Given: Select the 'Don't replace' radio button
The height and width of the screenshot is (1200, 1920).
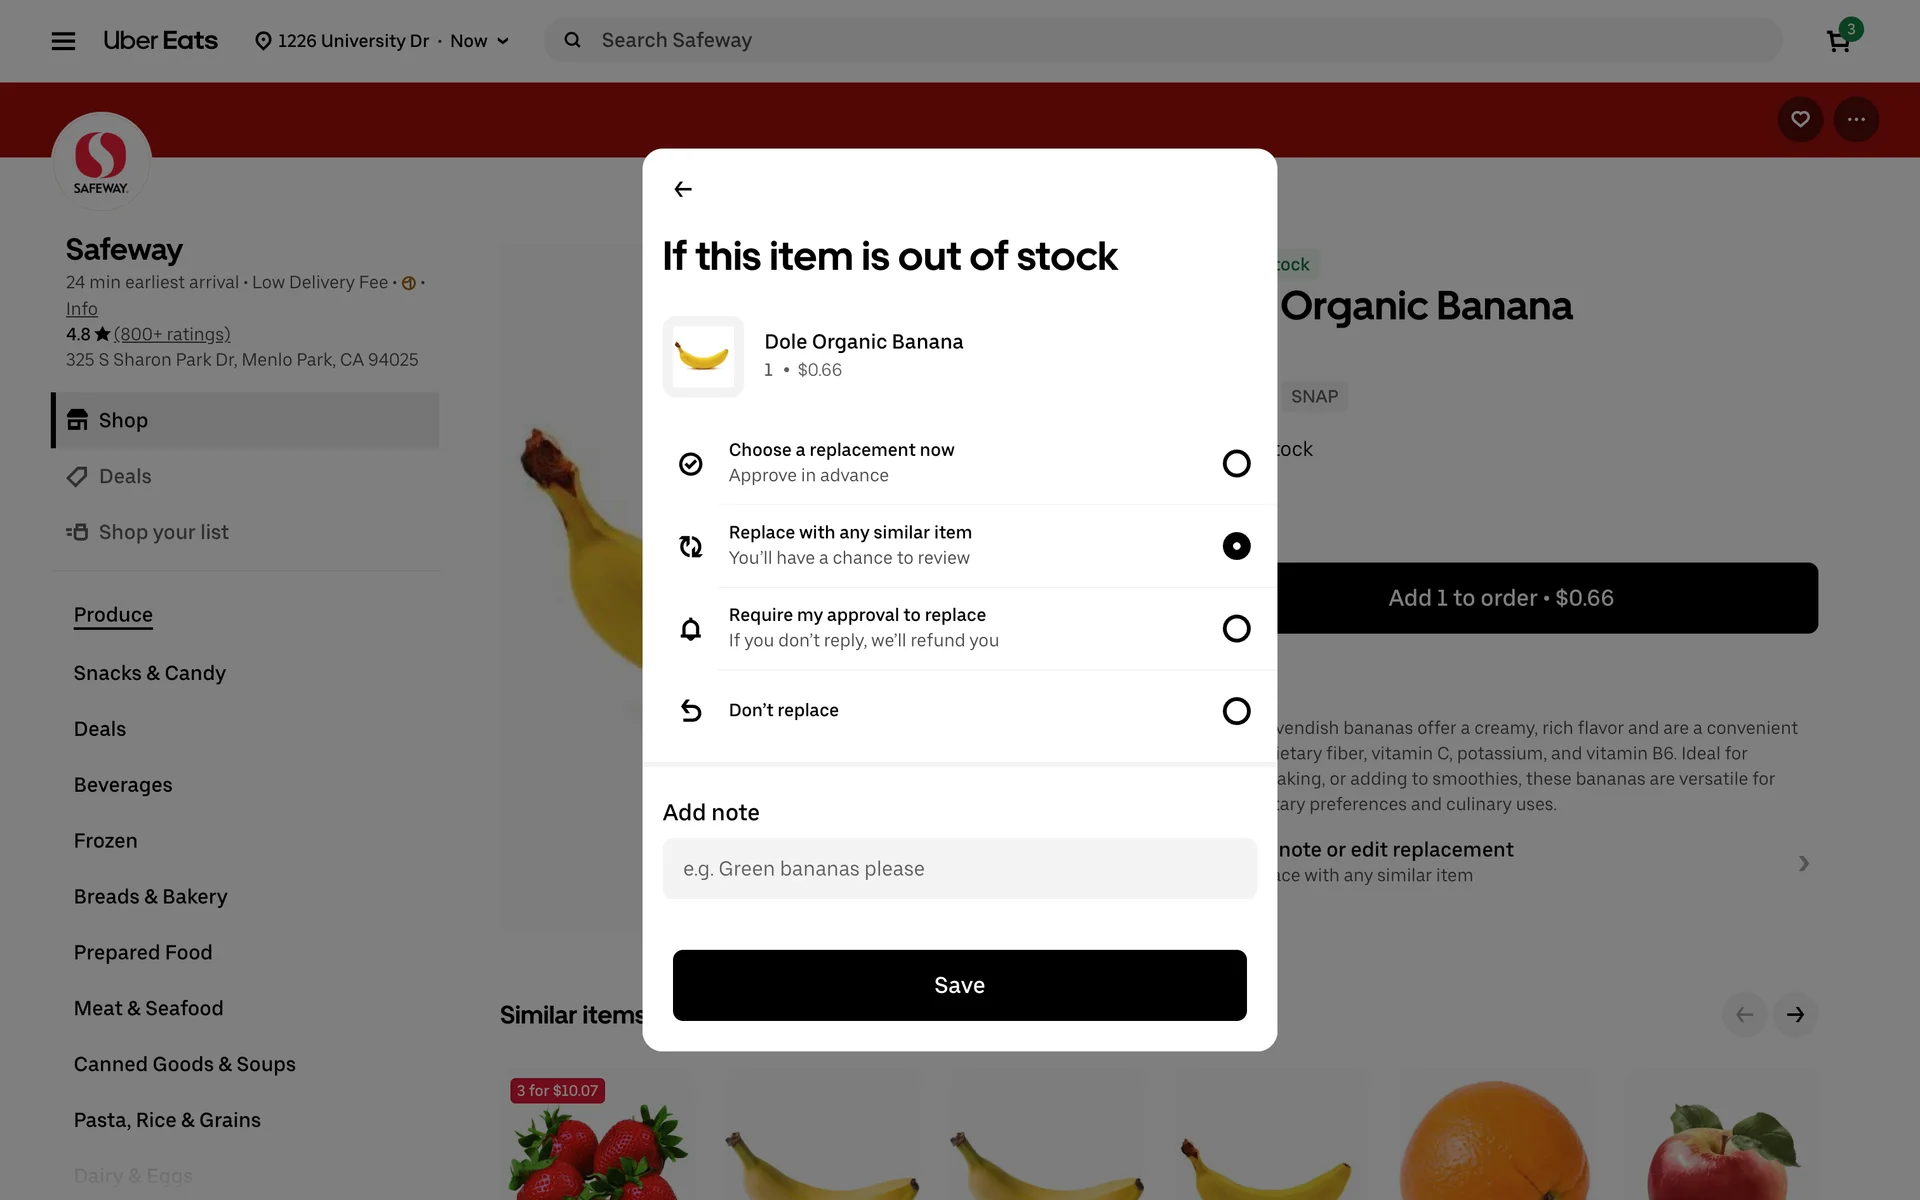Looking at the screenshot, I should (1236, 711).
